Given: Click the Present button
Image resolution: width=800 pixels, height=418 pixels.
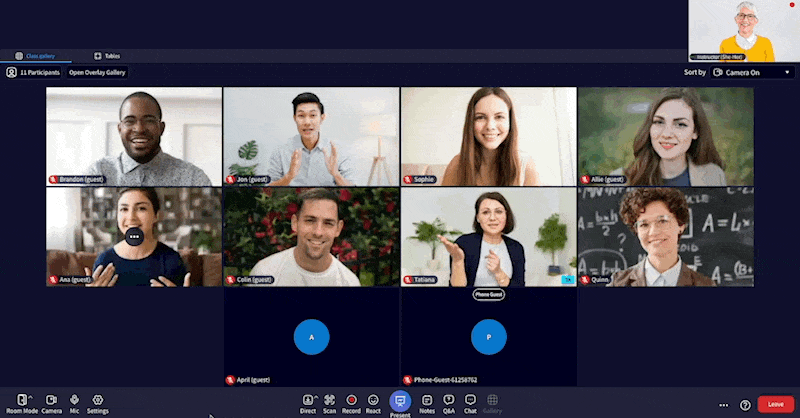Looking at the screenshot, I should pyautogui.click(x=400, y=401).
